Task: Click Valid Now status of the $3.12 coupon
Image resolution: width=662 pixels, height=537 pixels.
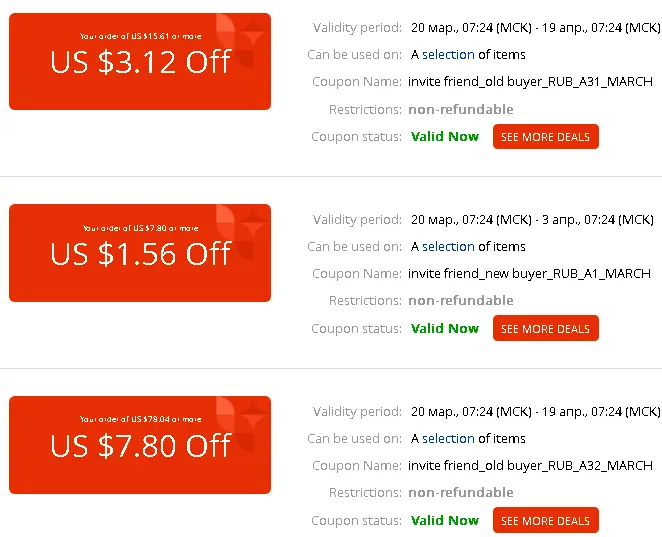Action: (x=445, y=136)
